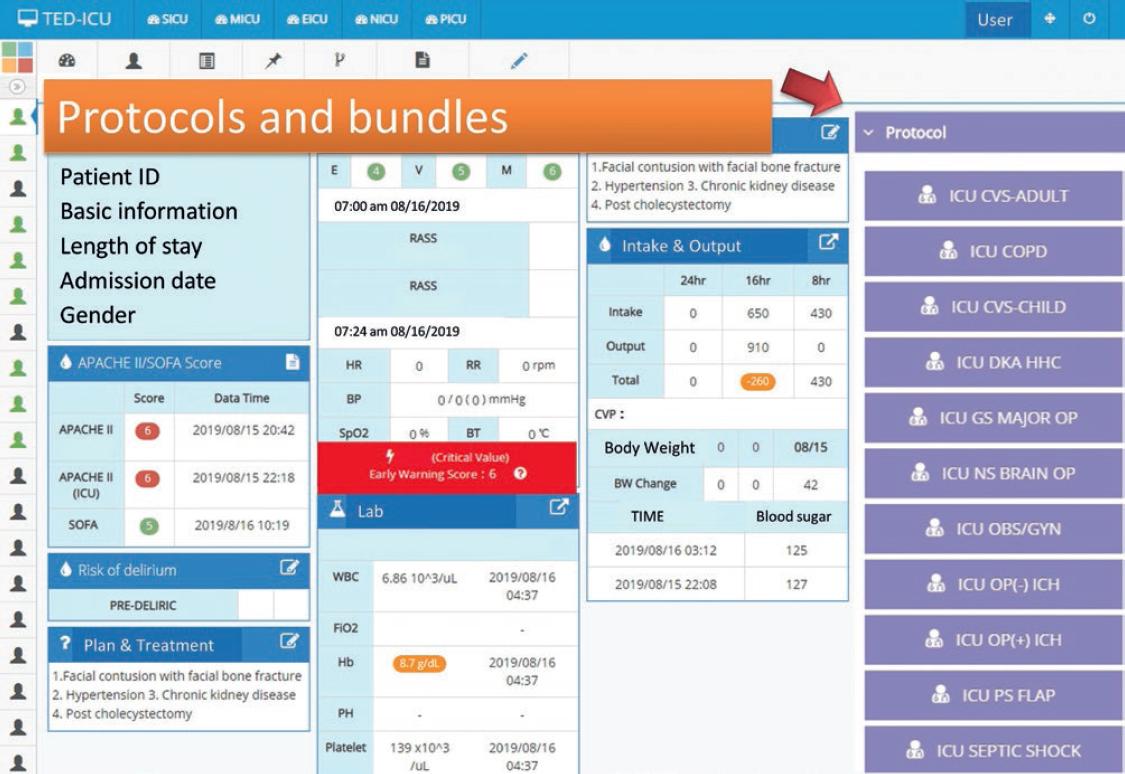The width and height of the screenshot is (1125, 774).
Task: Open the pencil edit tool in toolbar
Action: [518, 60]
